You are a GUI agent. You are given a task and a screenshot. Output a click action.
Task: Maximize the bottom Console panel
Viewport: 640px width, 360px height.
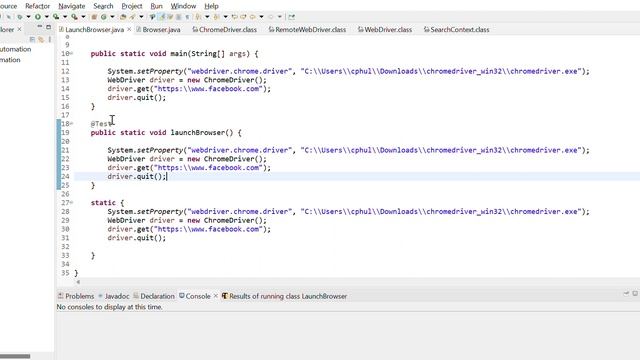pyautogui.click(x=635, y=293)
